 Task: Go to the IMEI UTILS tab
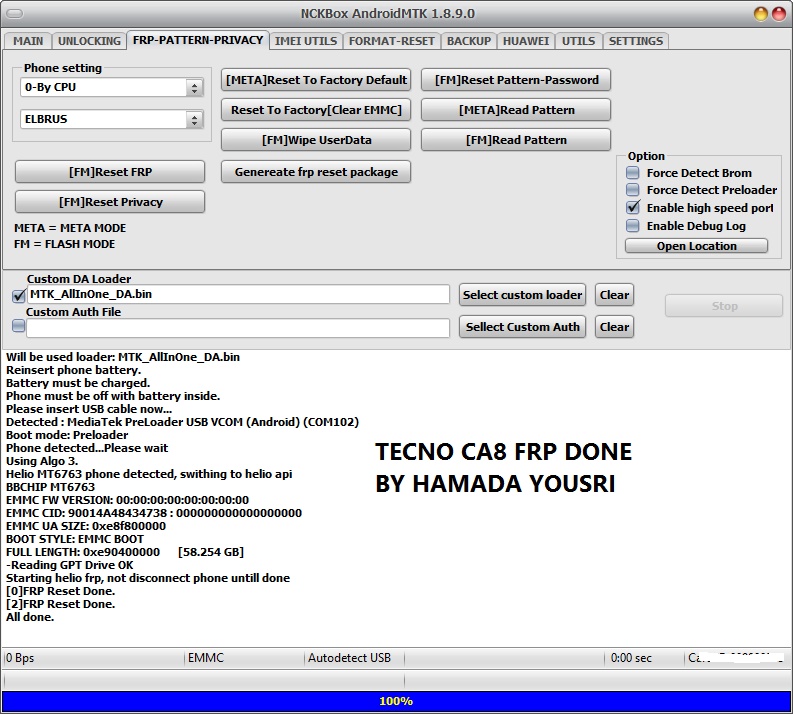tap(305, 41)
